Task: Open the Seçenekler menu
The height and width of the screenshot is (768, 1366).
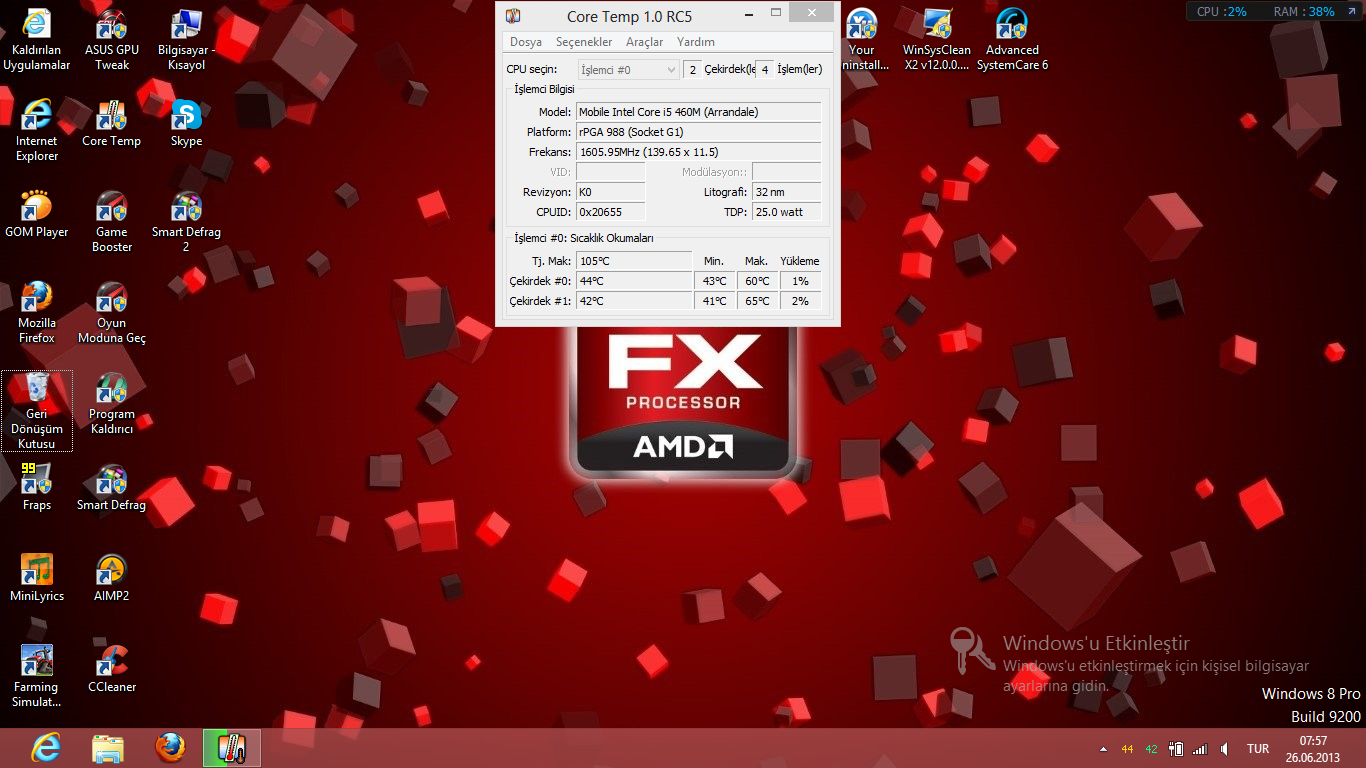Action: coord(584,42)
